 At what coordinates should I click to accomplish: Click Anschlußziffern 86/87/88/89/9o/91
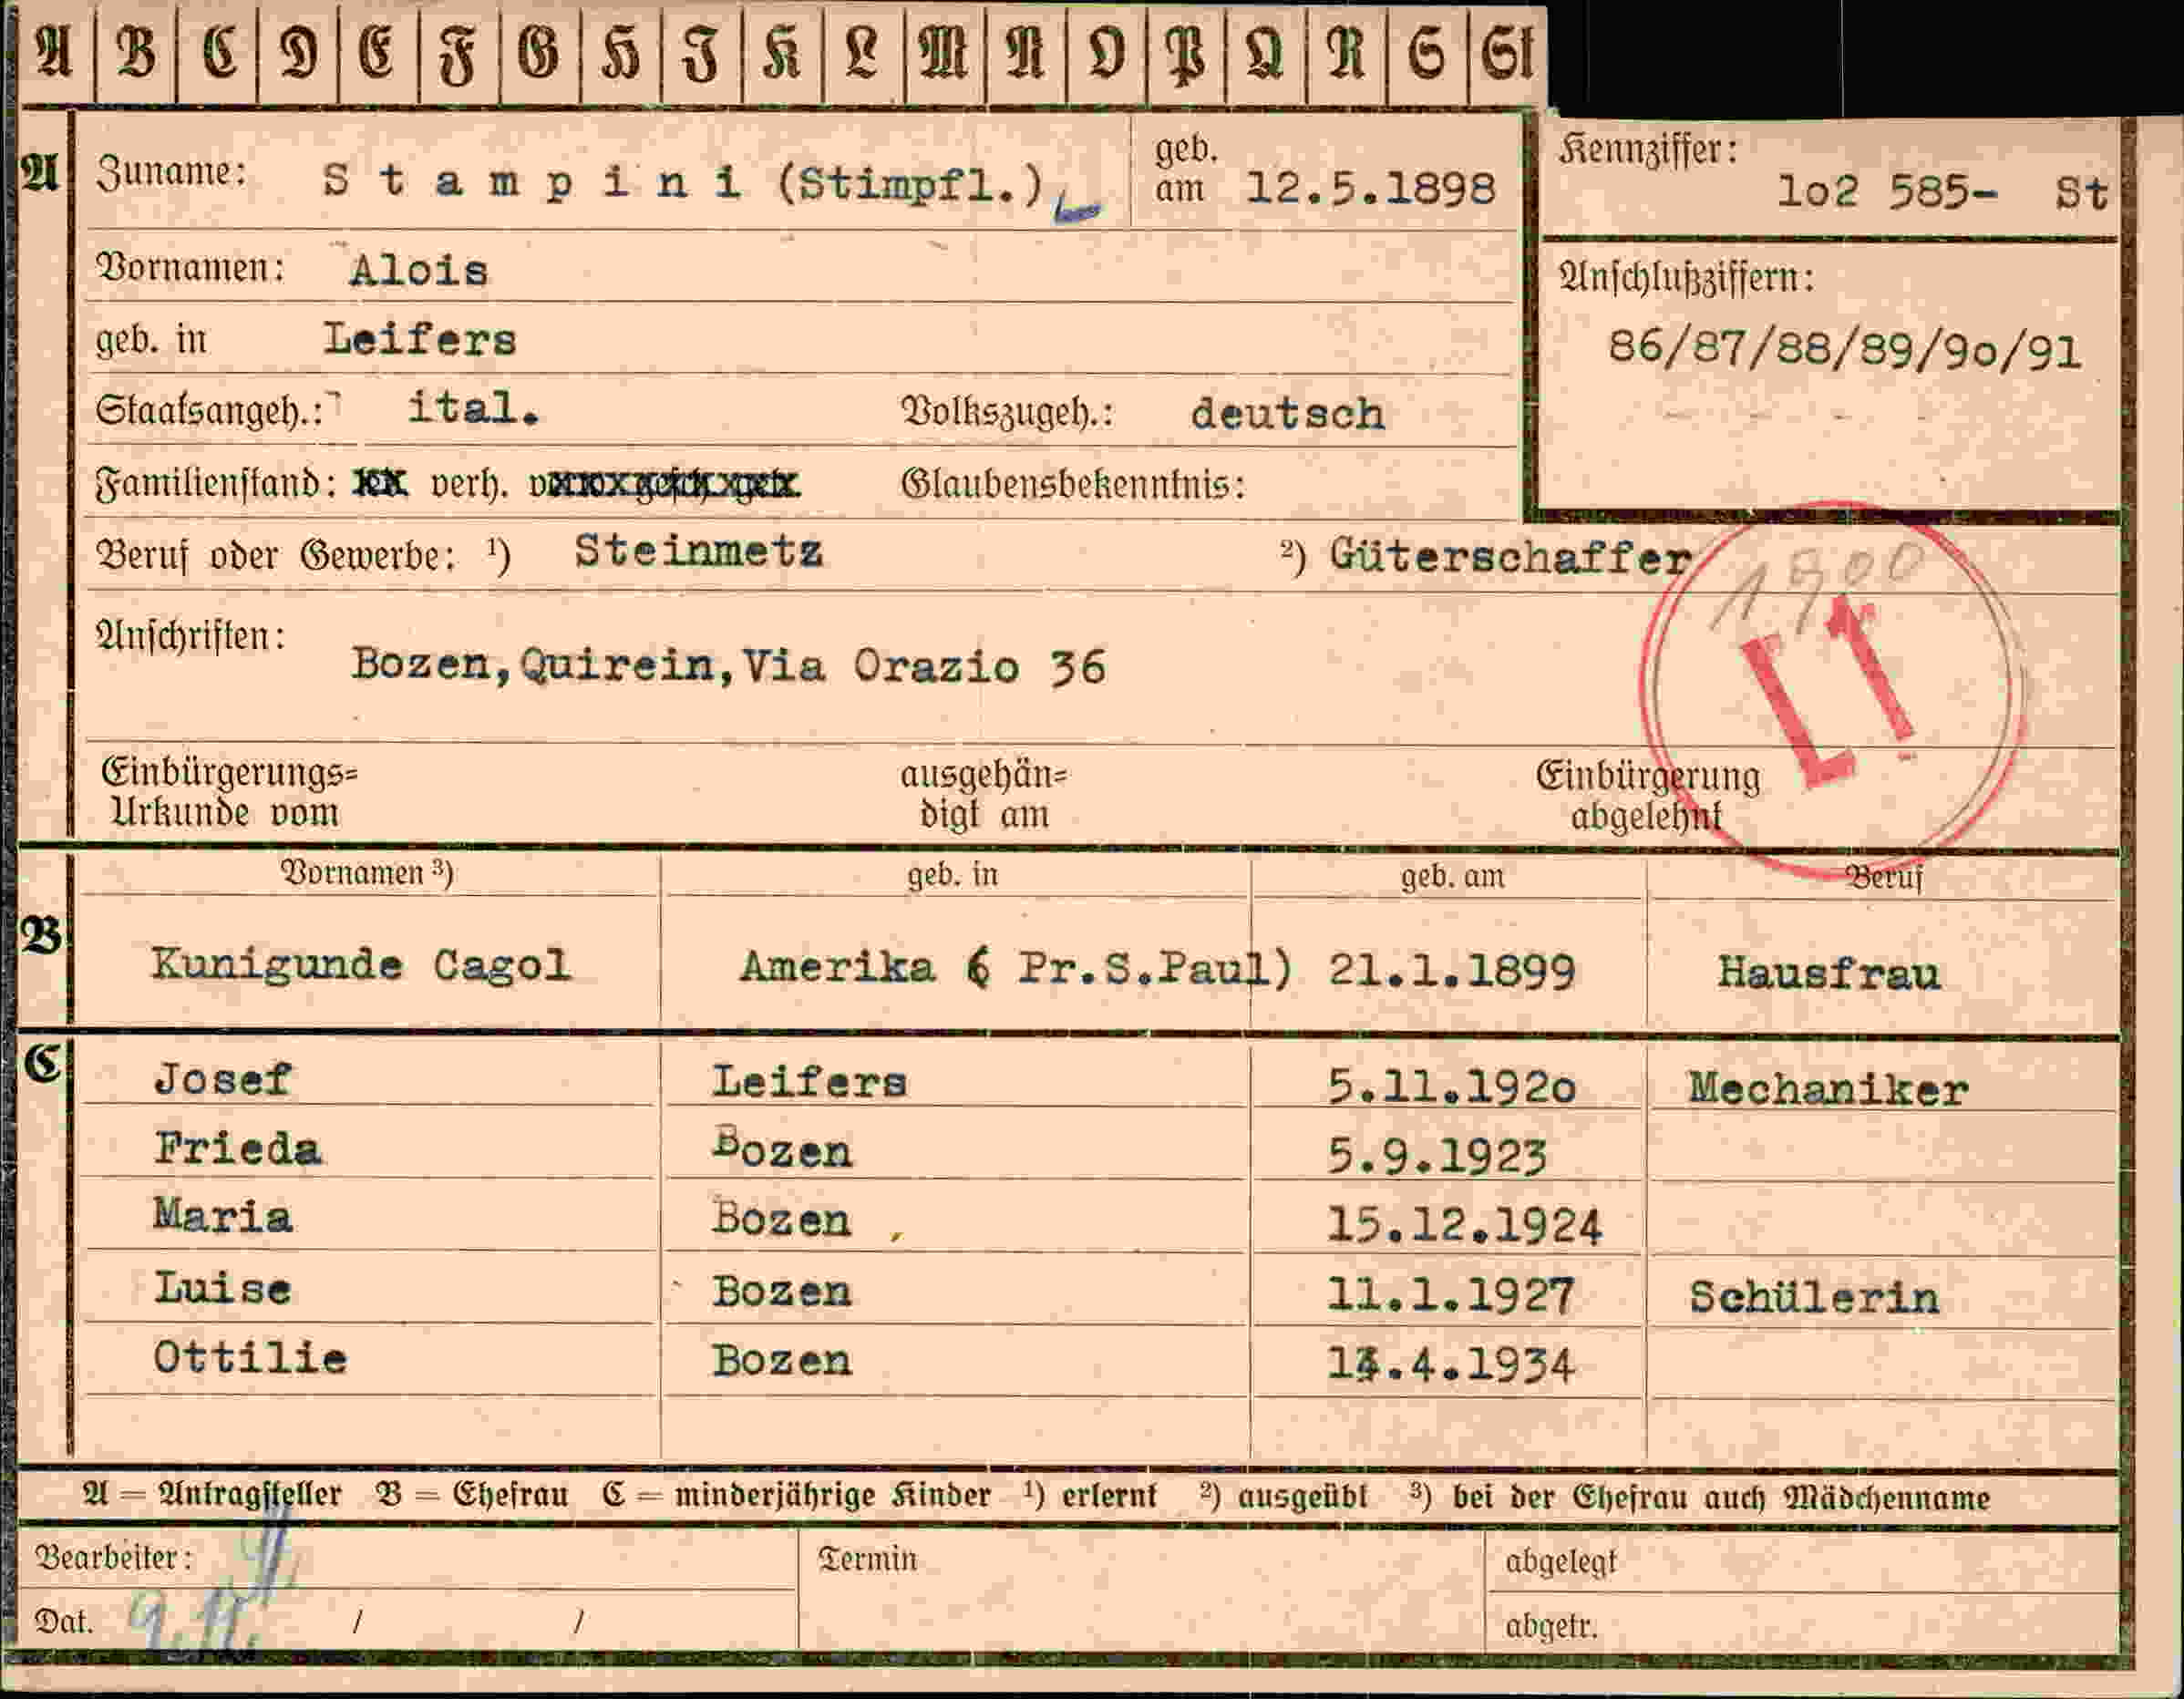tap(1844, 350)
